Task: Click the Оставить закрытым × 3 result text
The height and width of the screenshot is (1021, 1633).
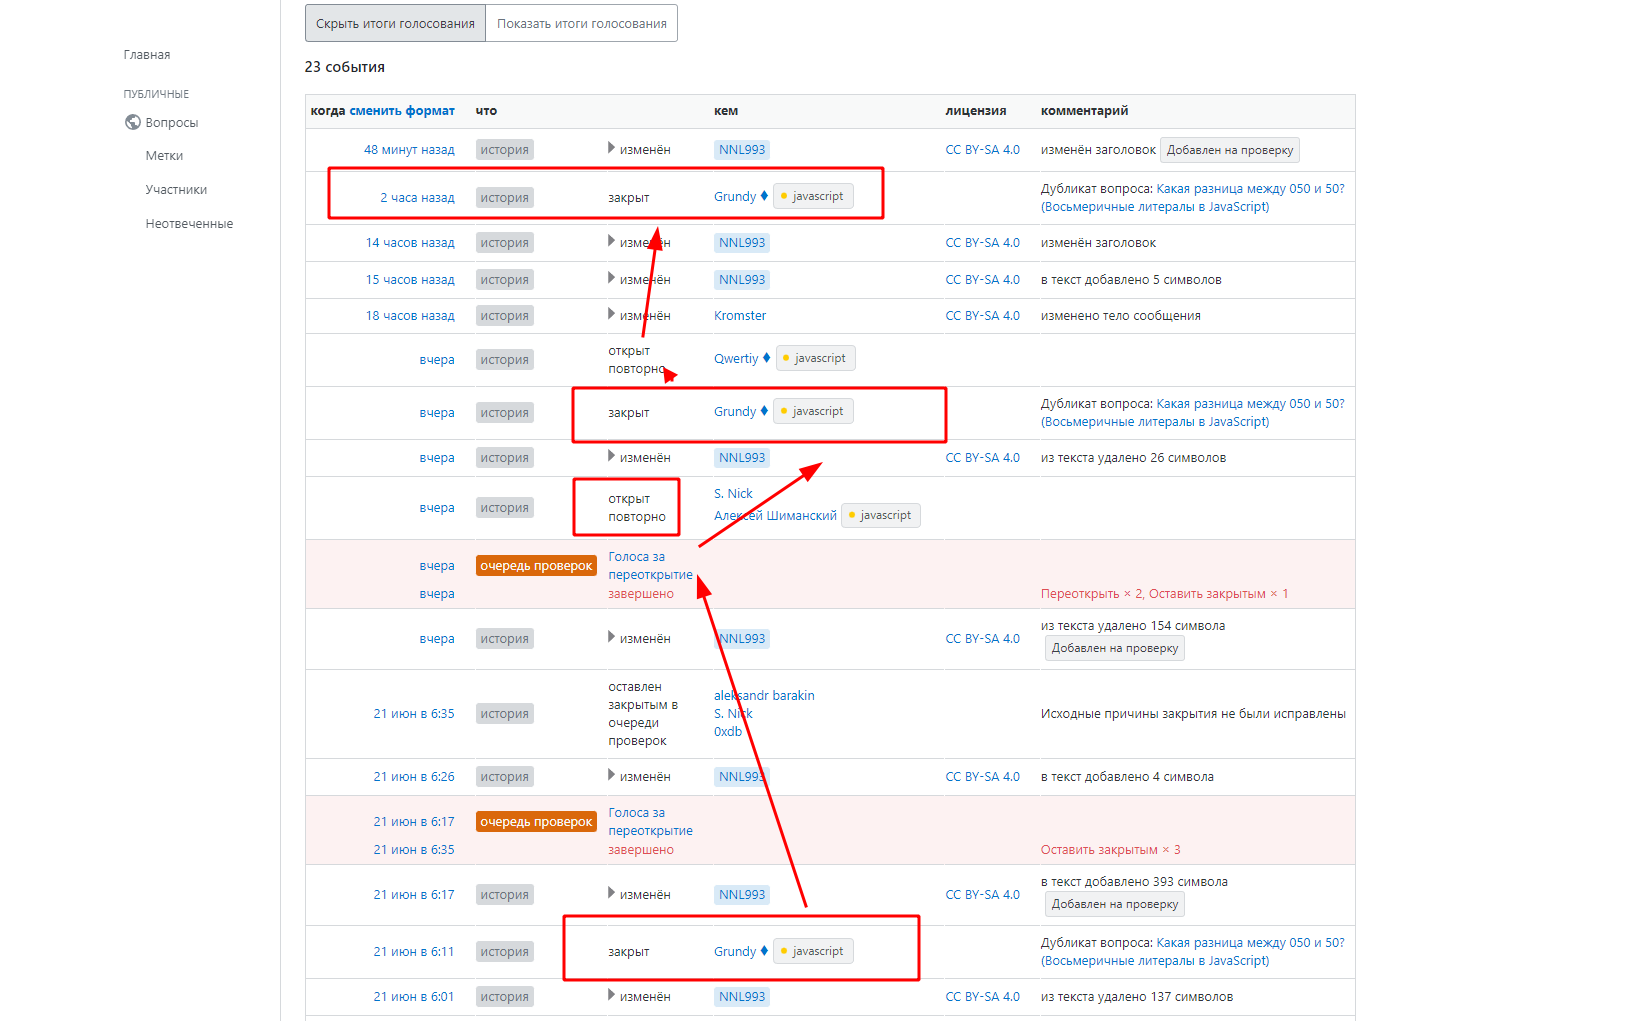Action: click(1110, 850)
